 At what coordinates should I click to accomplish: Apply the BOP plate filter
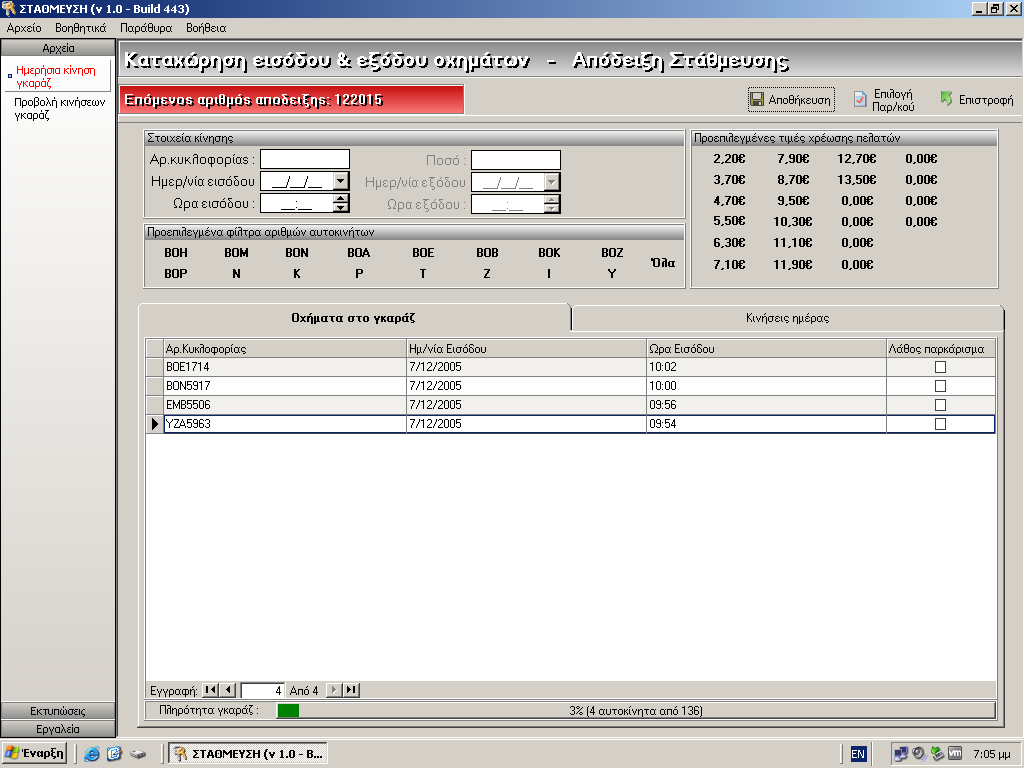[176, 274]
